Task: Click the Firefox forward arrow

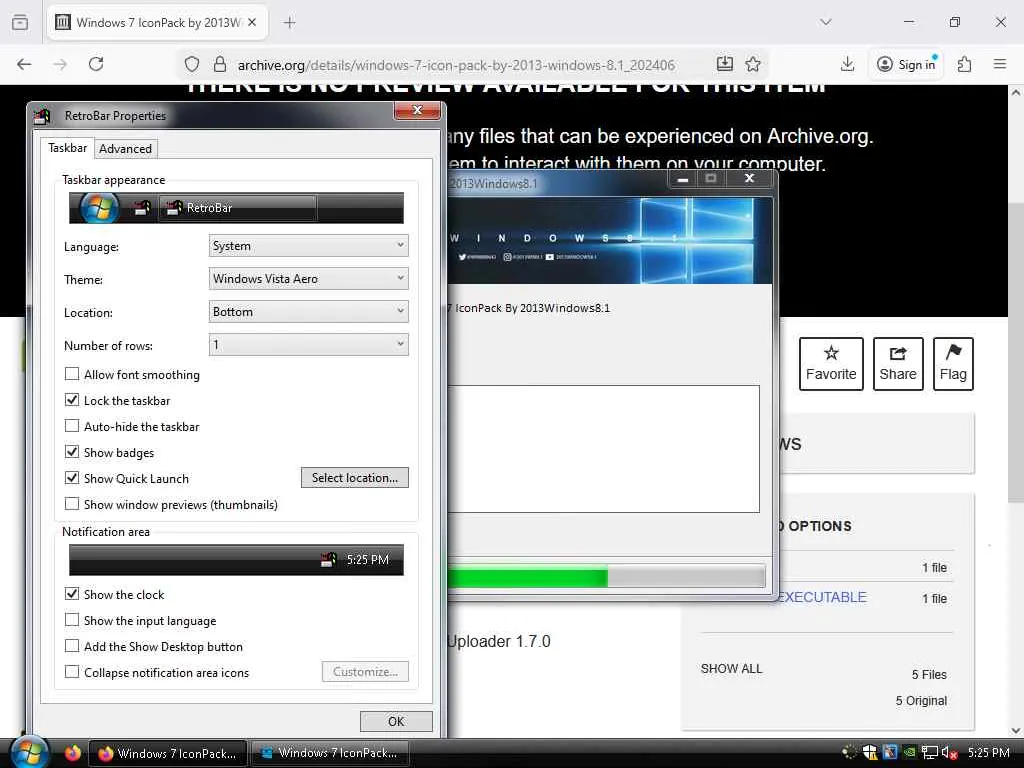Action: [60, 64]
